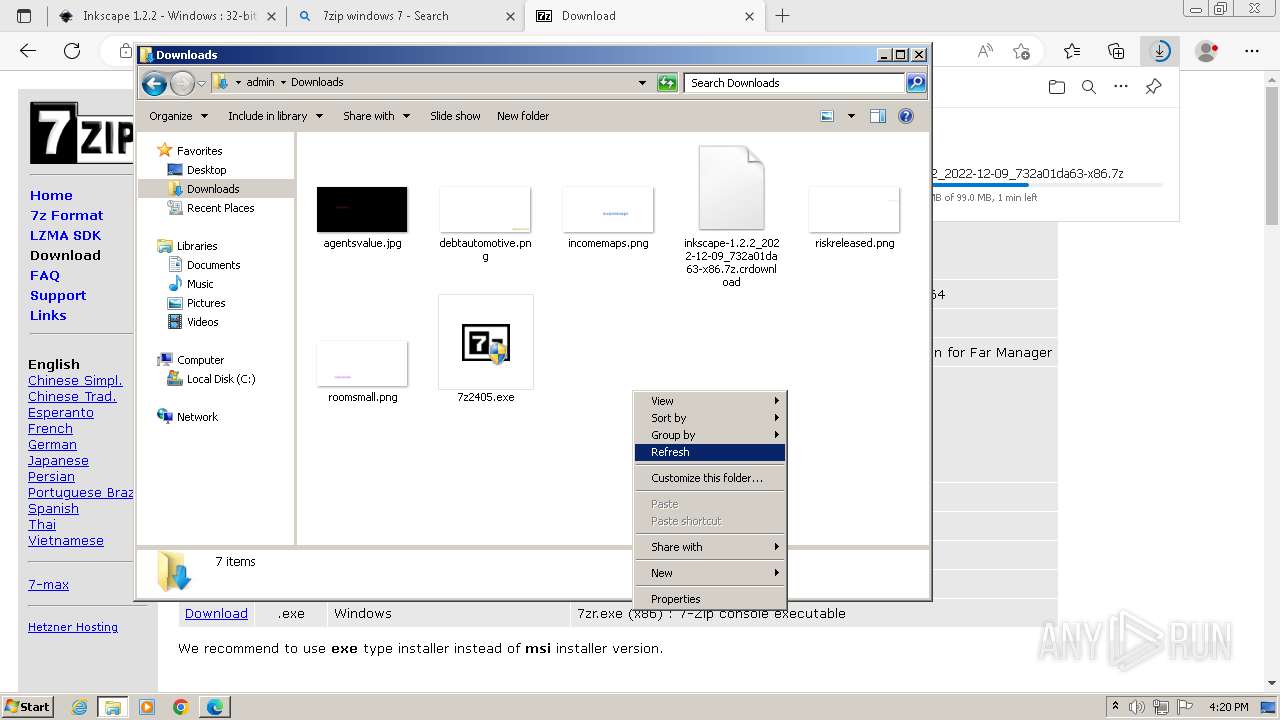Select Customize this folder option
1280x720 pixels.
pyautogui.click(x=710, y=478)
